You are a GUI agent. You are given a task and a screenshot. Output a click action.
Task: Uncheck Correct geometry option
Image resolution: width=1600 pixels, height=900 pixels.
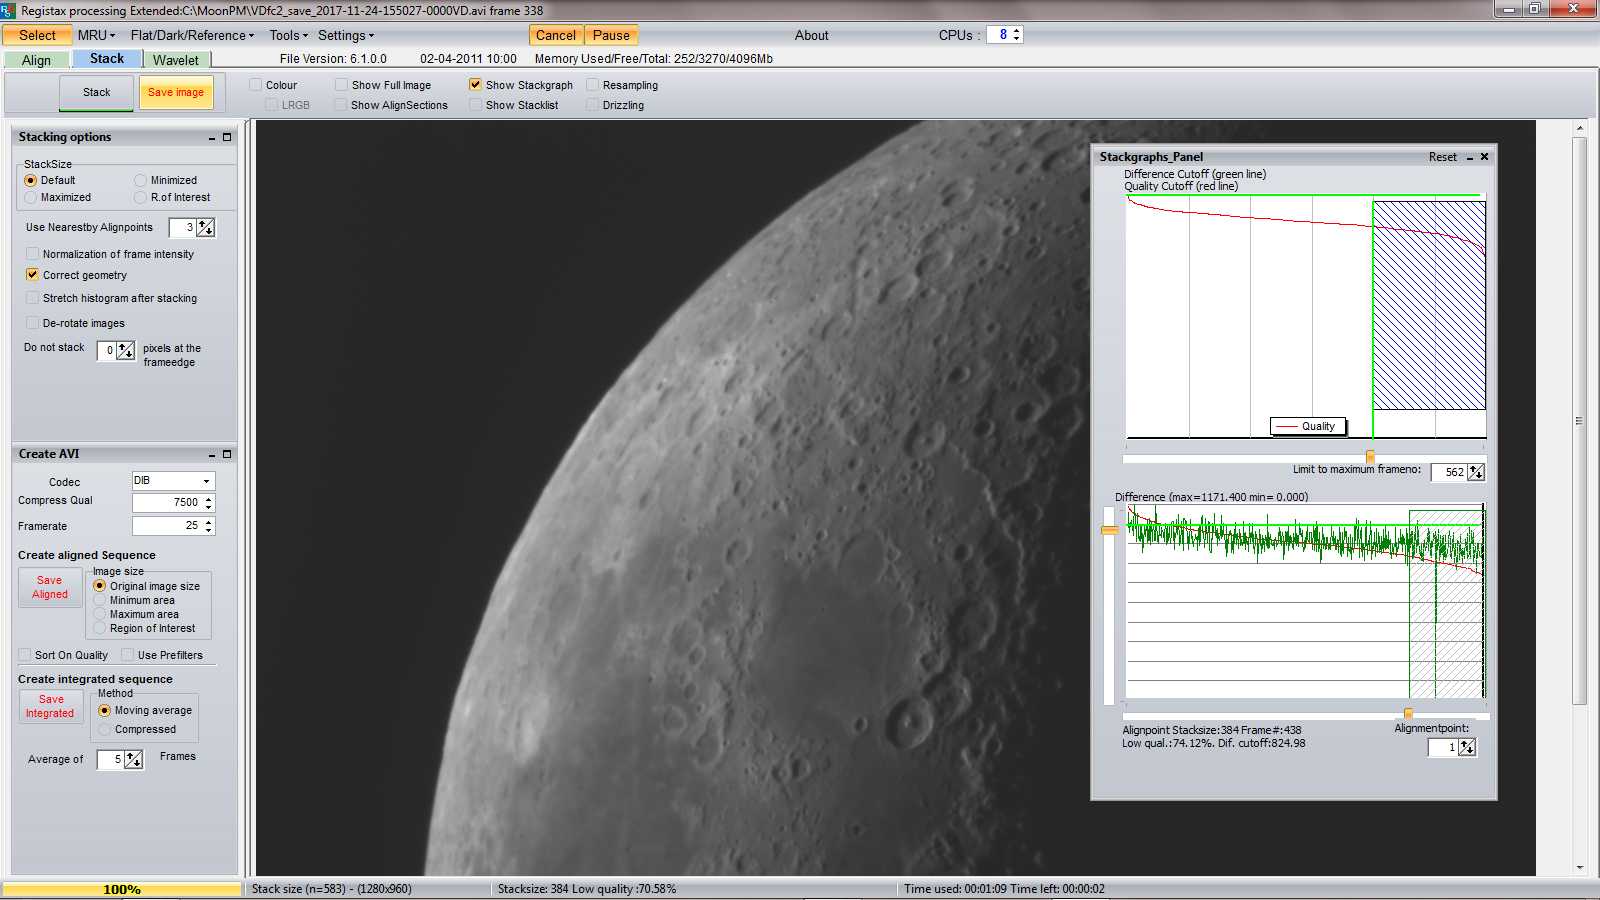33,275
